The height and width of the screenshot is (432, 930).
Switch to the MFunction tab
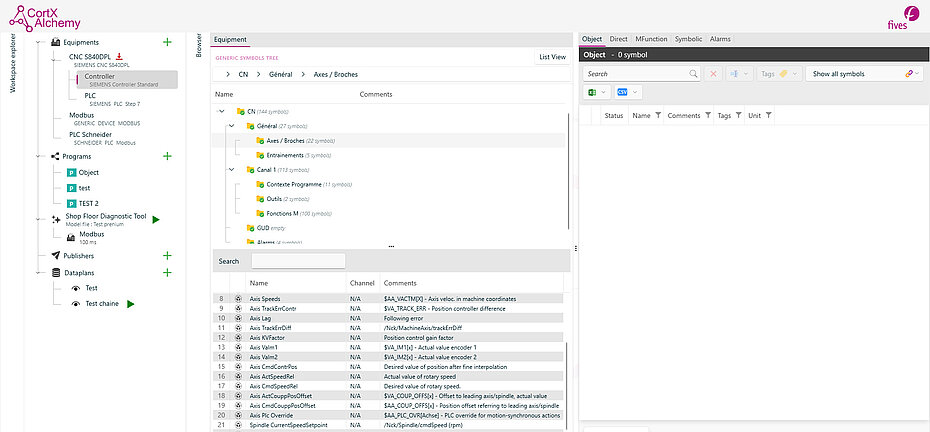651,39
